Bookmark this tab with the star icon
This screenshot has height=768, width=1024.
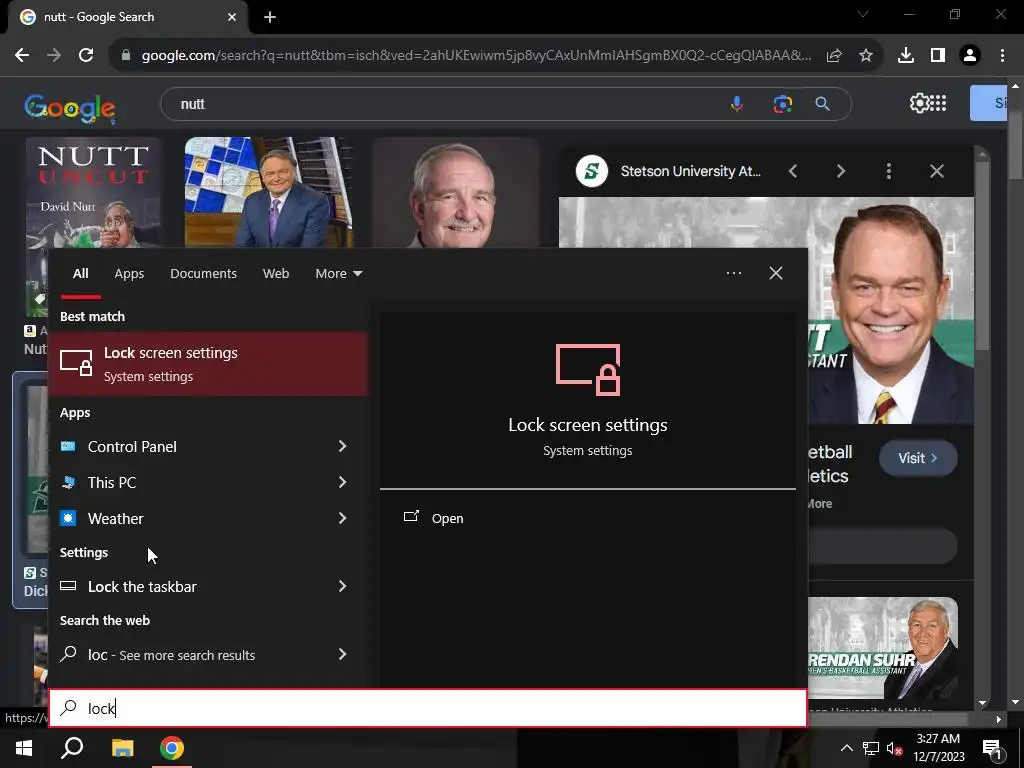(x=866, y=56)
